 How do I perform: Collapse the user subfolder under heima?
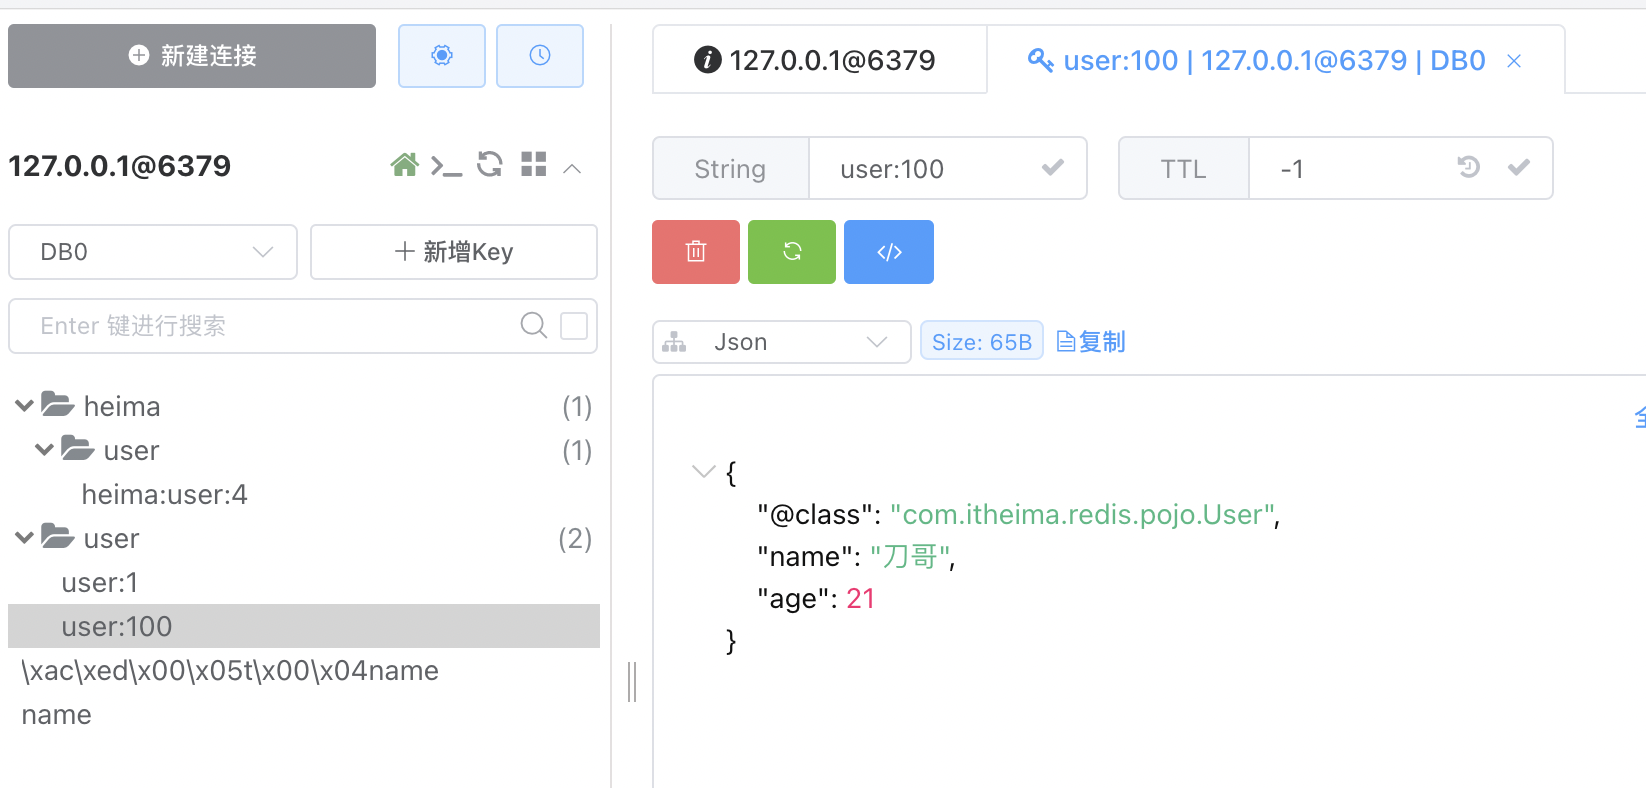pyautogui.click(x=44, y=450)
